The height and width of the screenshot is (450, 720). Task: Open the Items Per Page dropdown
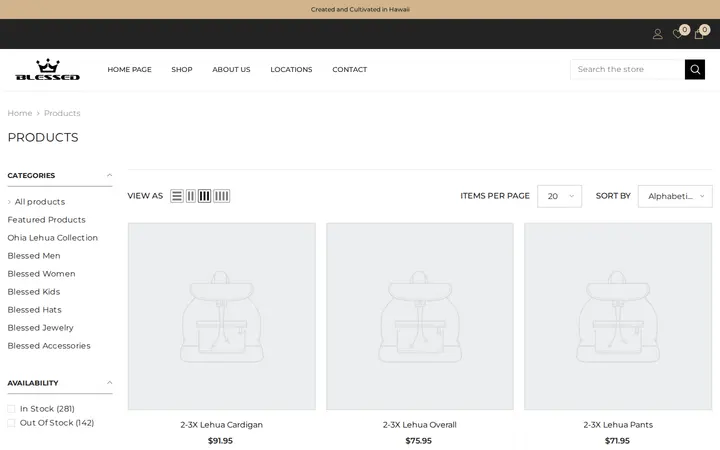(x=559, y=196)
